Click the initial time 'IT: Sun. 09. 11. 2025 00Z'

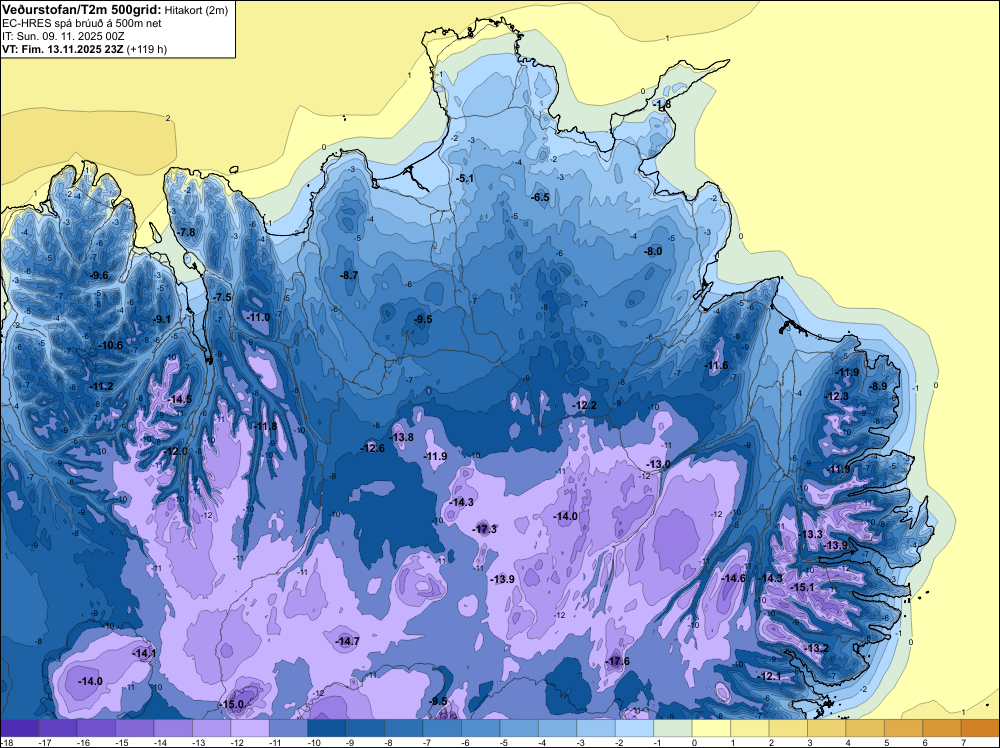(x=63, y=36)
